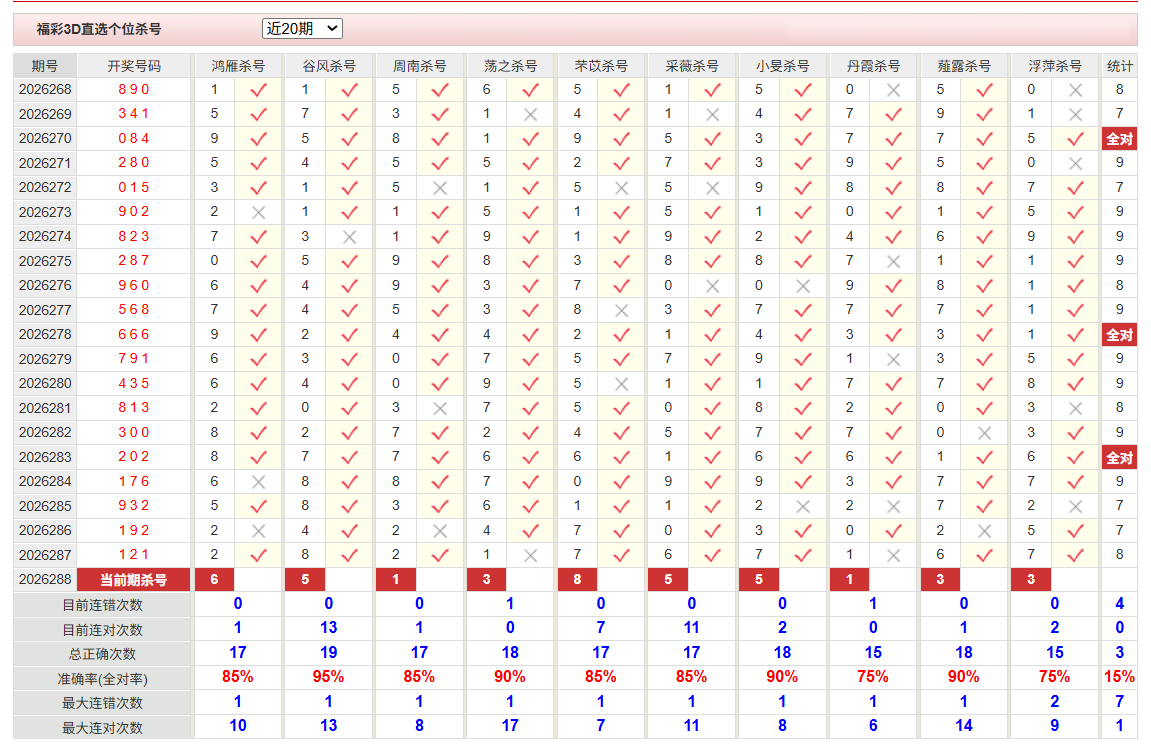1151x755 pixels.
Task: Click the X mark under 小旻杀号 in row 2026285
Action: click(803, 506)
